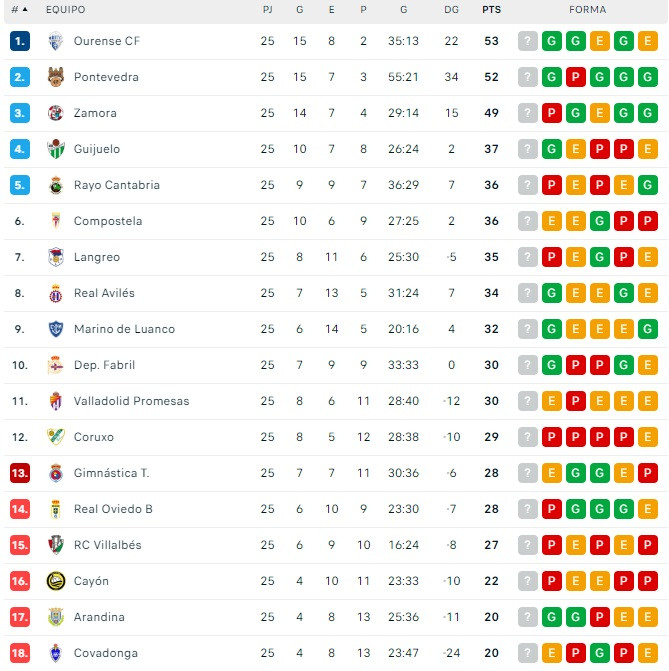Click the Pontevedra team crest icon

(56, 77)
